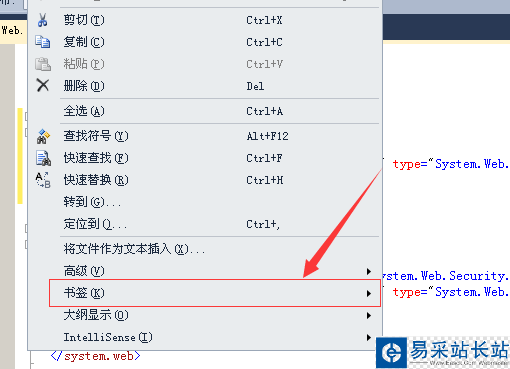Screen dimensions: 510x369
Task: Select 将文件作为文本插入(X)... entry
Action: coord(205,249)
